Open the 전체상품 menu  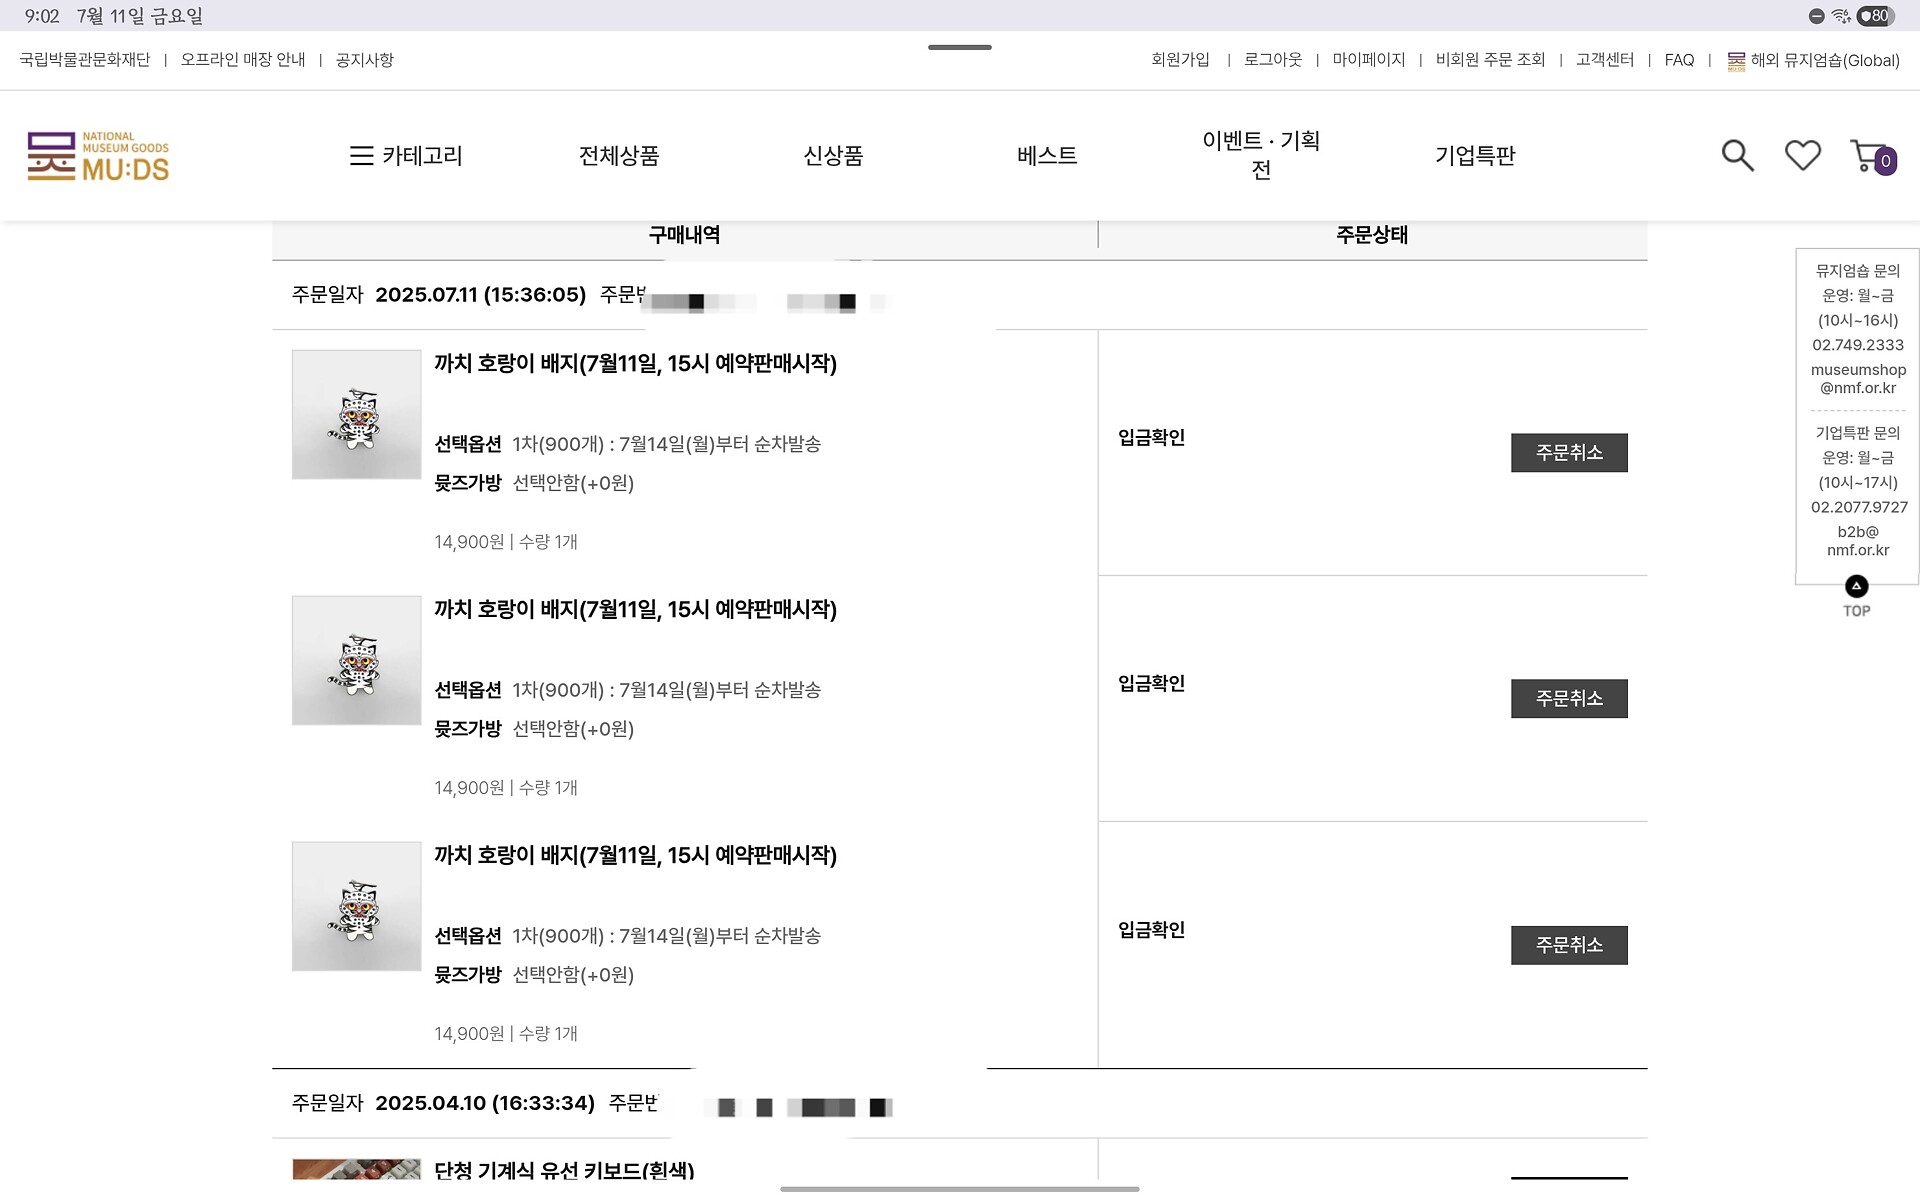coord(619,156)
